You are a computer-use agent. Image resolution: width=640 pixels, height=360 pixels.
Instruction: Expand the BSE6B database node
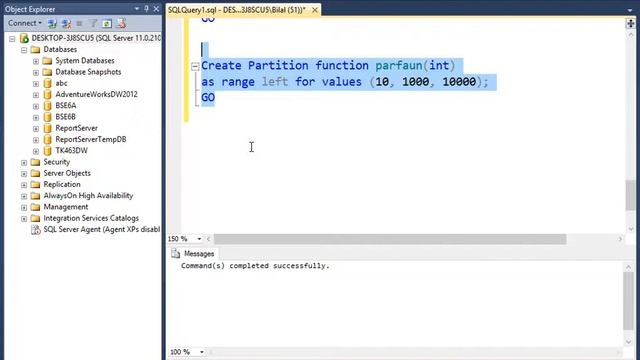[36, 117]
